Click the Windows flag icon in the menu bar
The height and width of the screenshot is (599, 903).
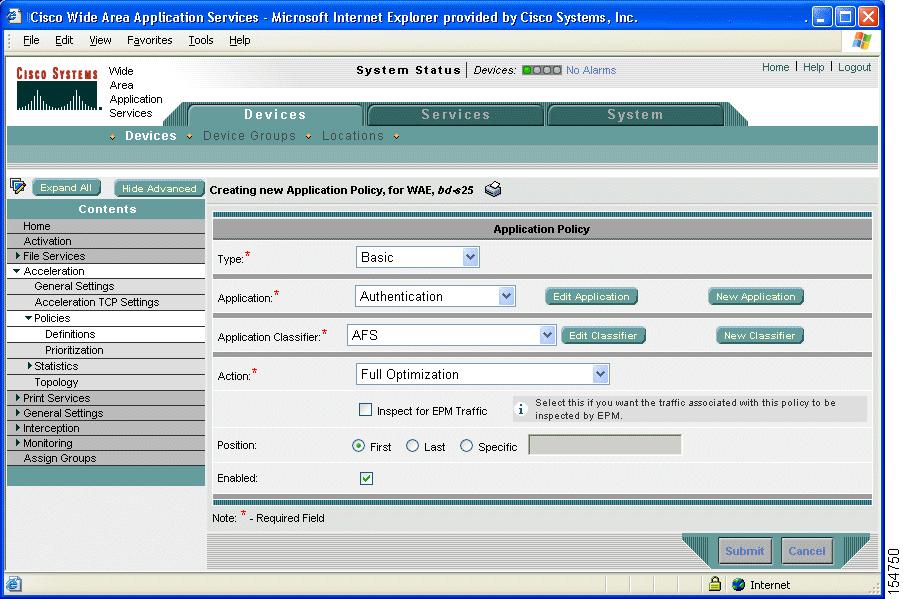point(862,40)
